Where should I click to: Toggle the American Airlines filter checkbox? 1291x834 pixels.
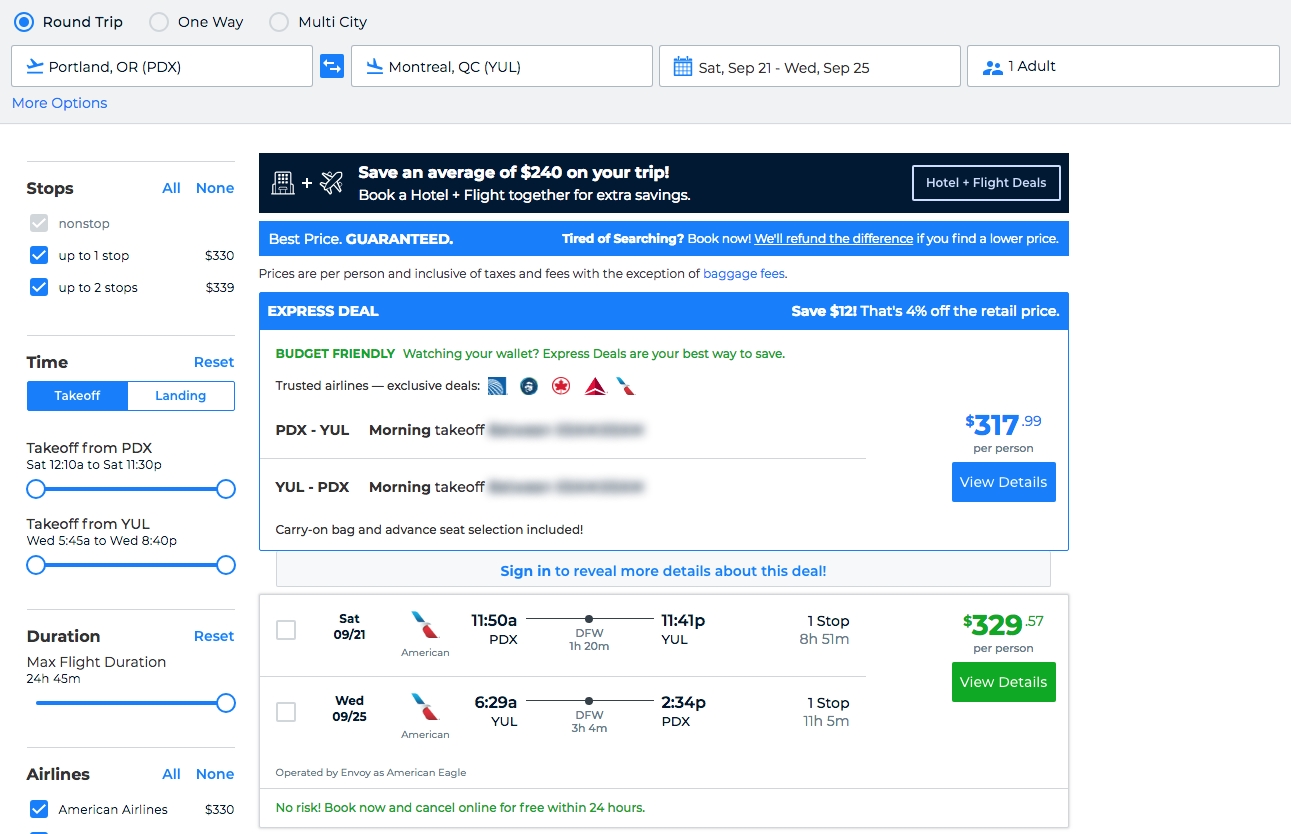click(39, 809)
